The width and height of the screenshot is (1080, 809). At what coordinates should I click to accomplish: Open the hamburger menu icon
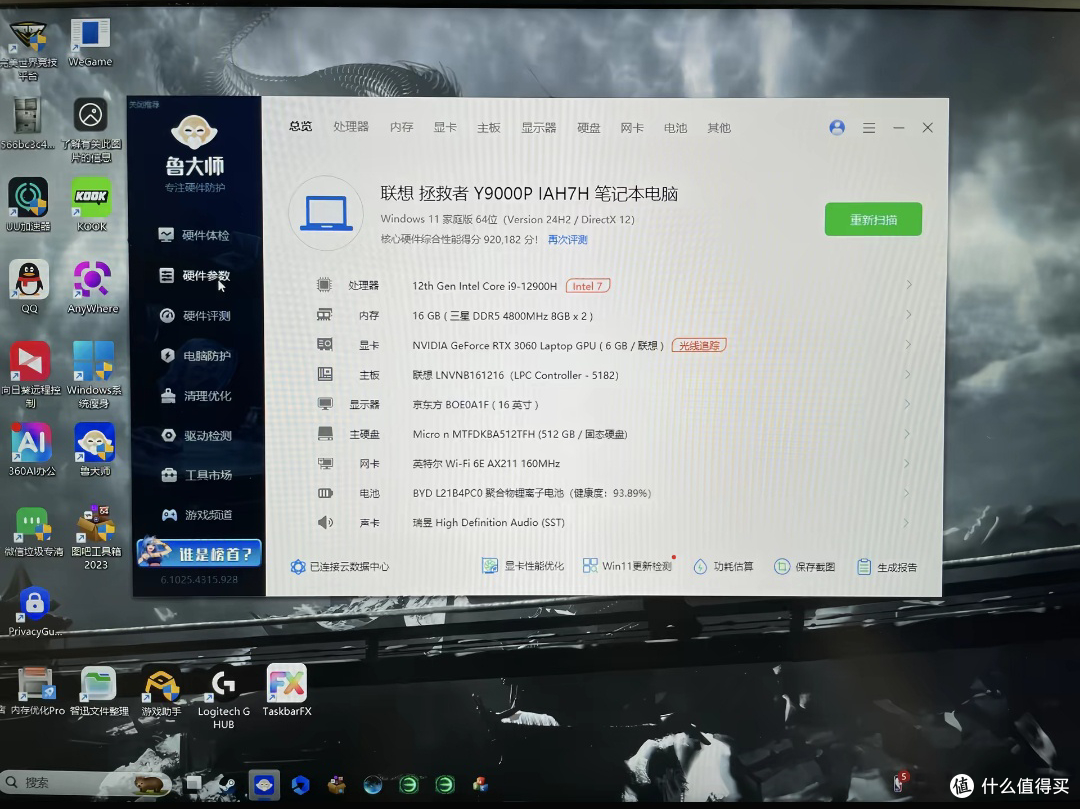[x=869, y=128]
